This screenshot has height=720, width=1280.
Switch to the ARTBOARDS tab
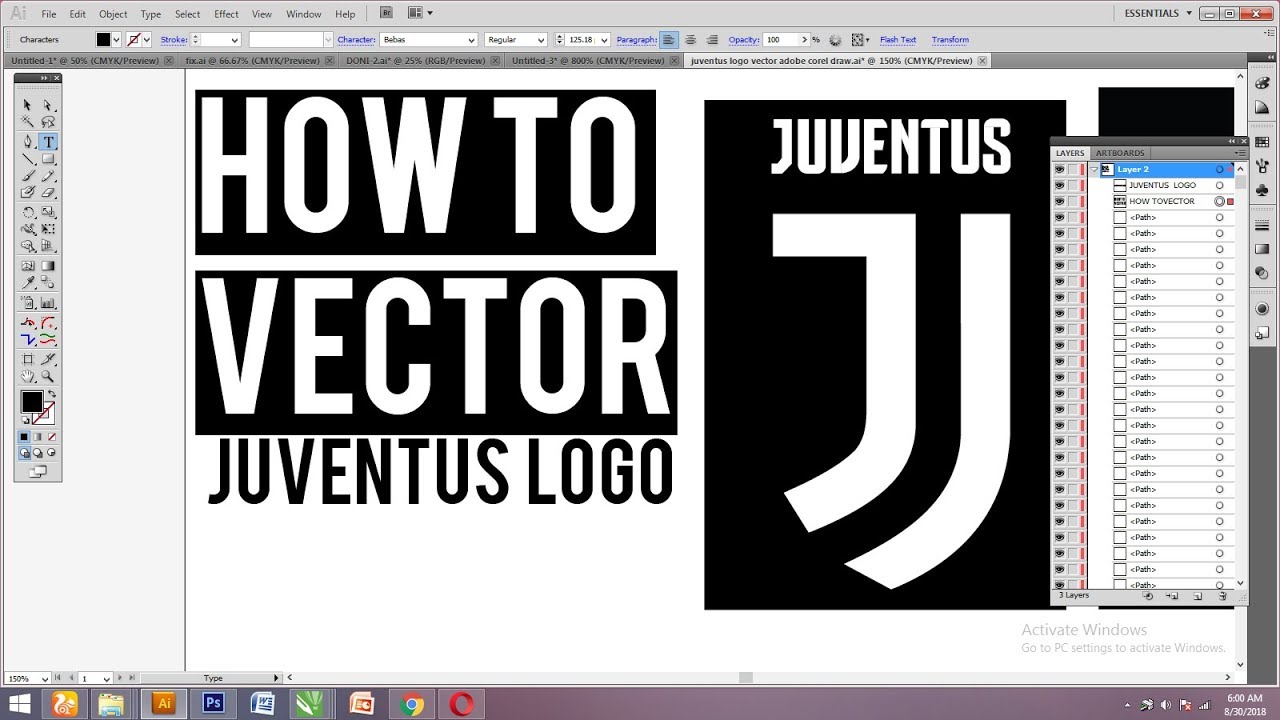click(1120, 153)
